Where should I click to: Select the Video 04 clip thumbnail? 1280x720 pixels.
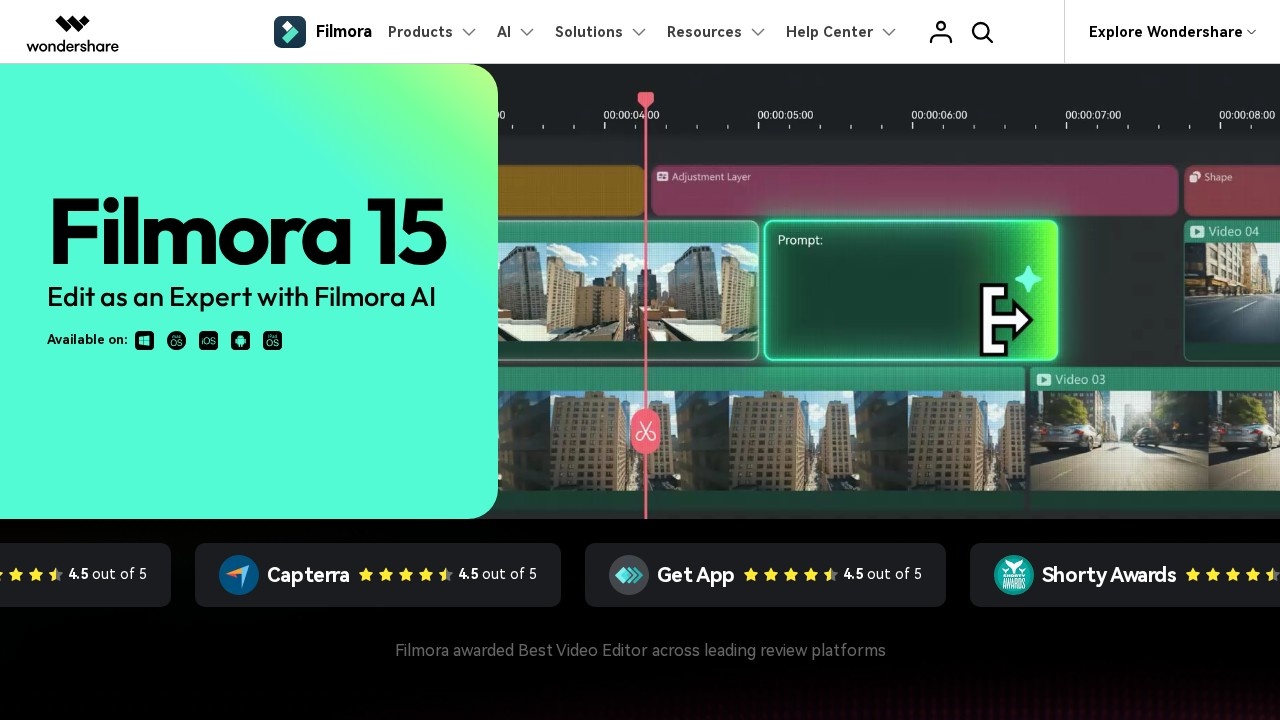(x=1232, y=290)
